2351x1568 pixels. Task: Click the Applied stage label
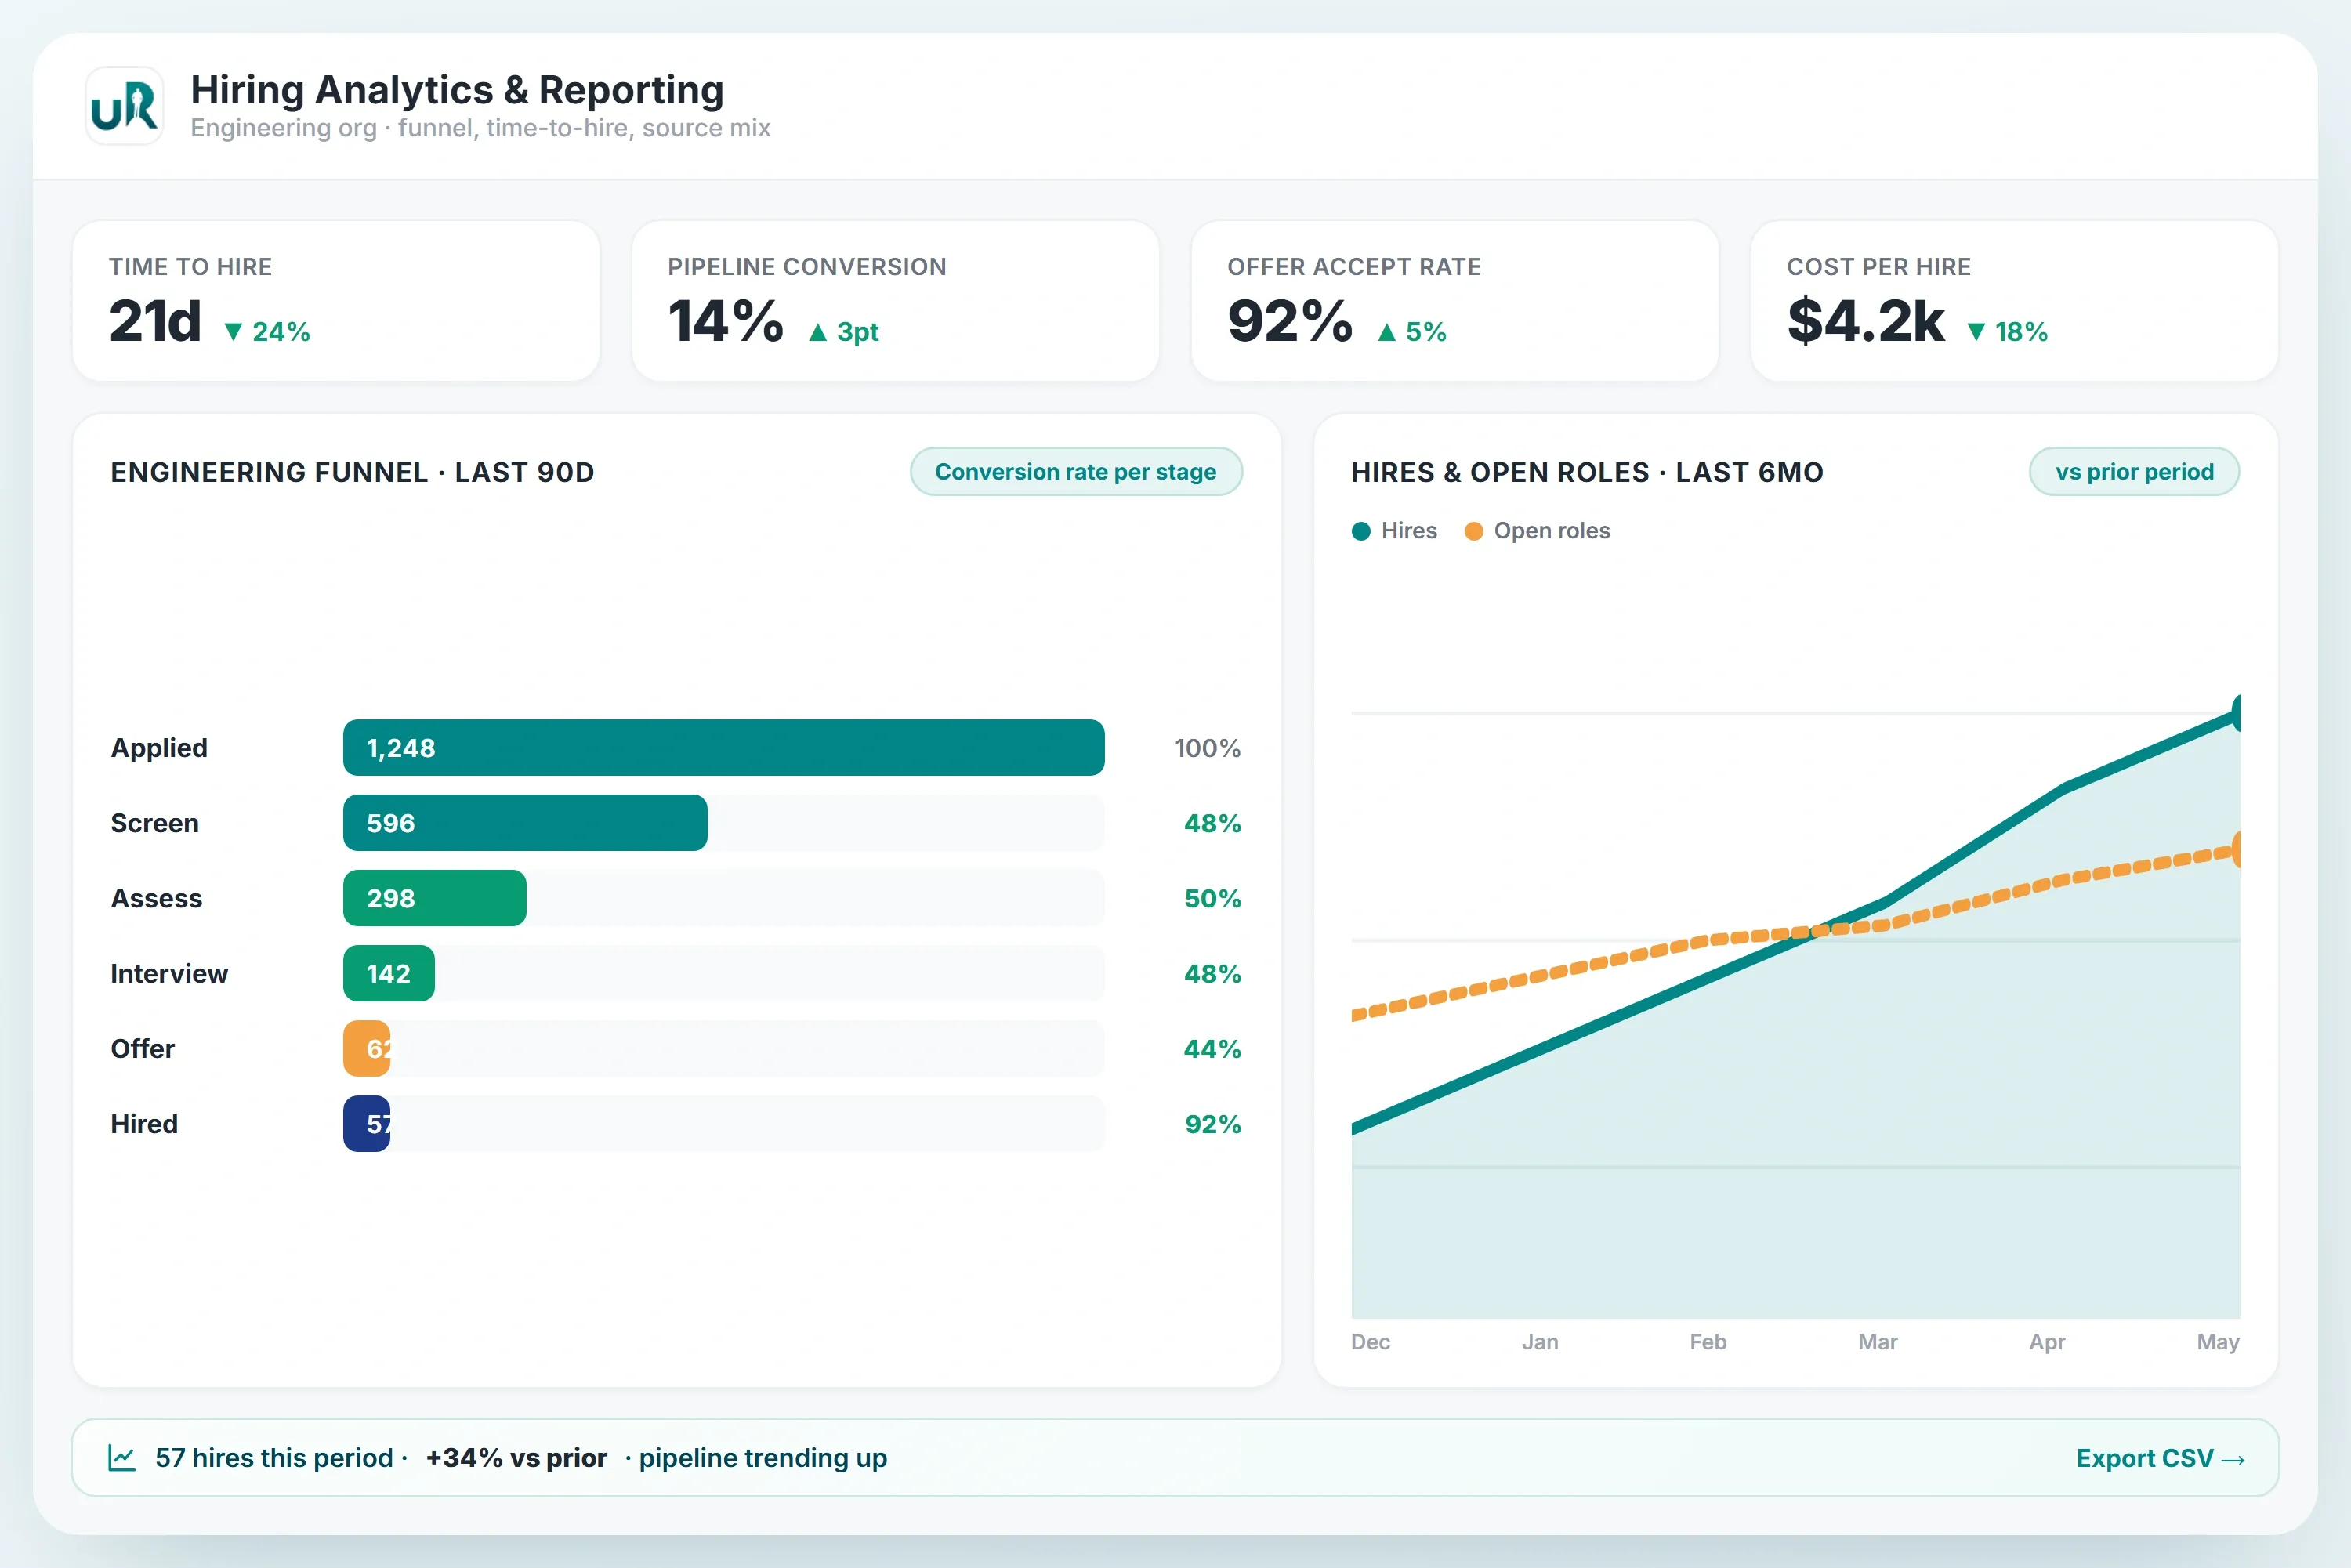[159, 748]
